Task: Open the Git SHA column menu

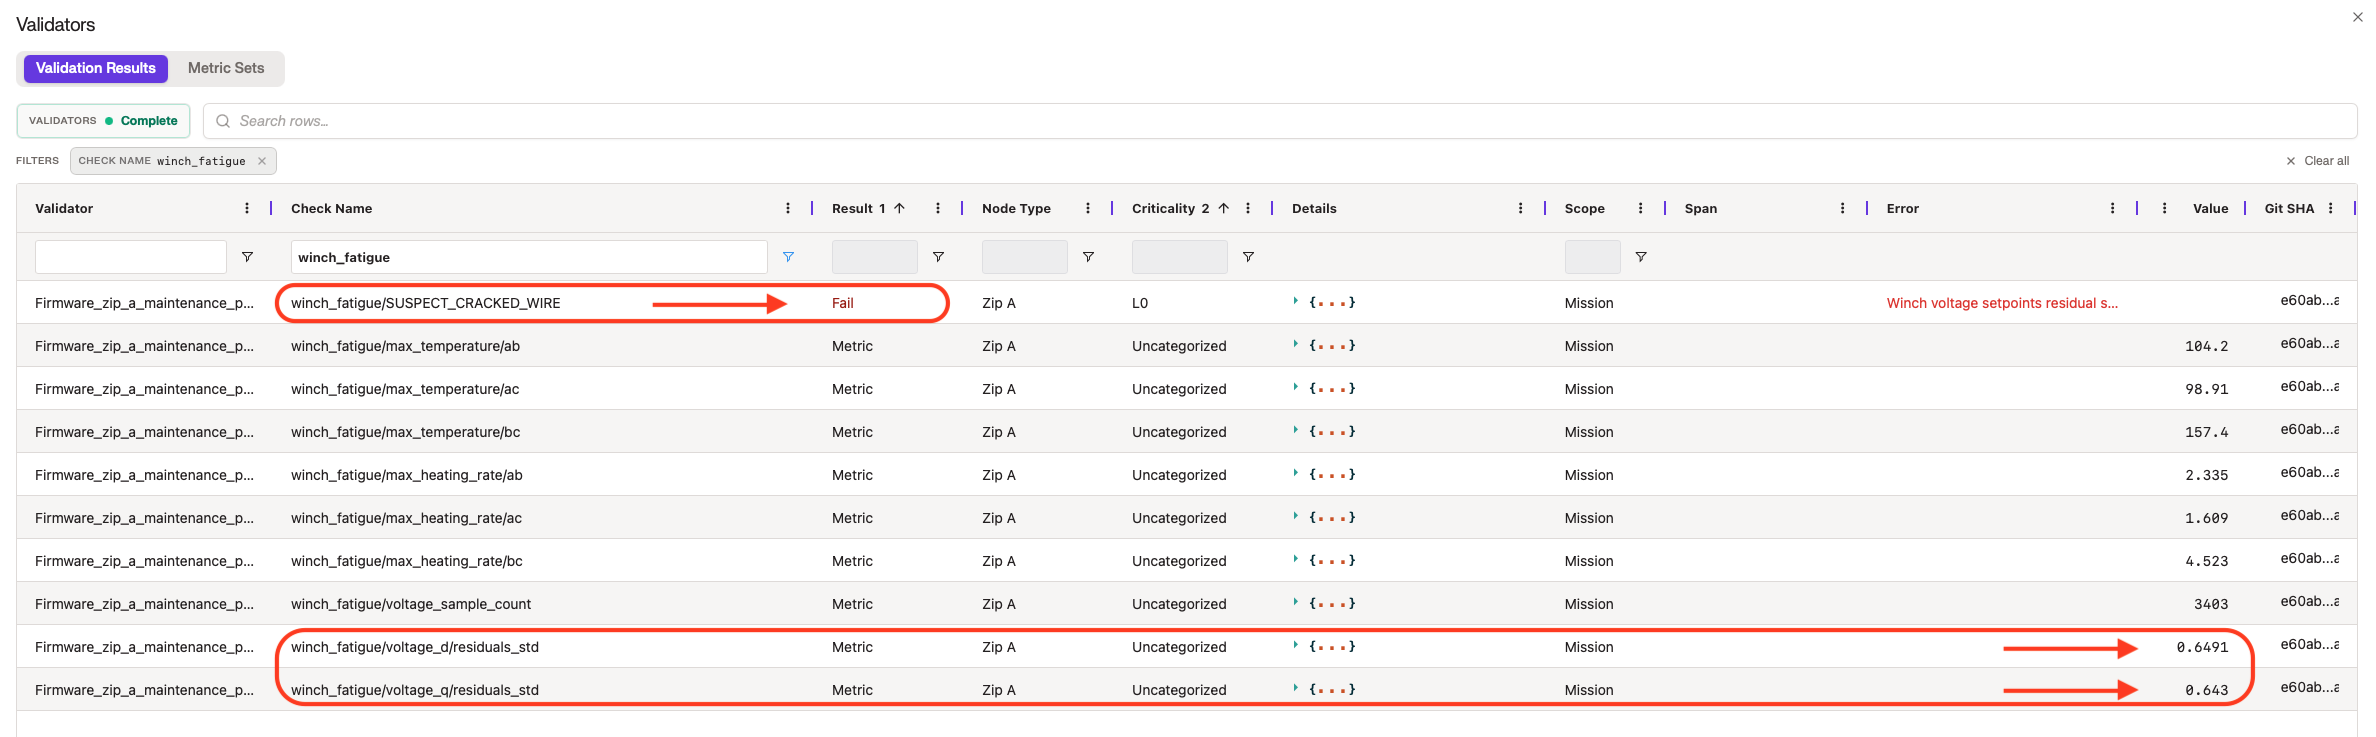Action: [2331, 208]
